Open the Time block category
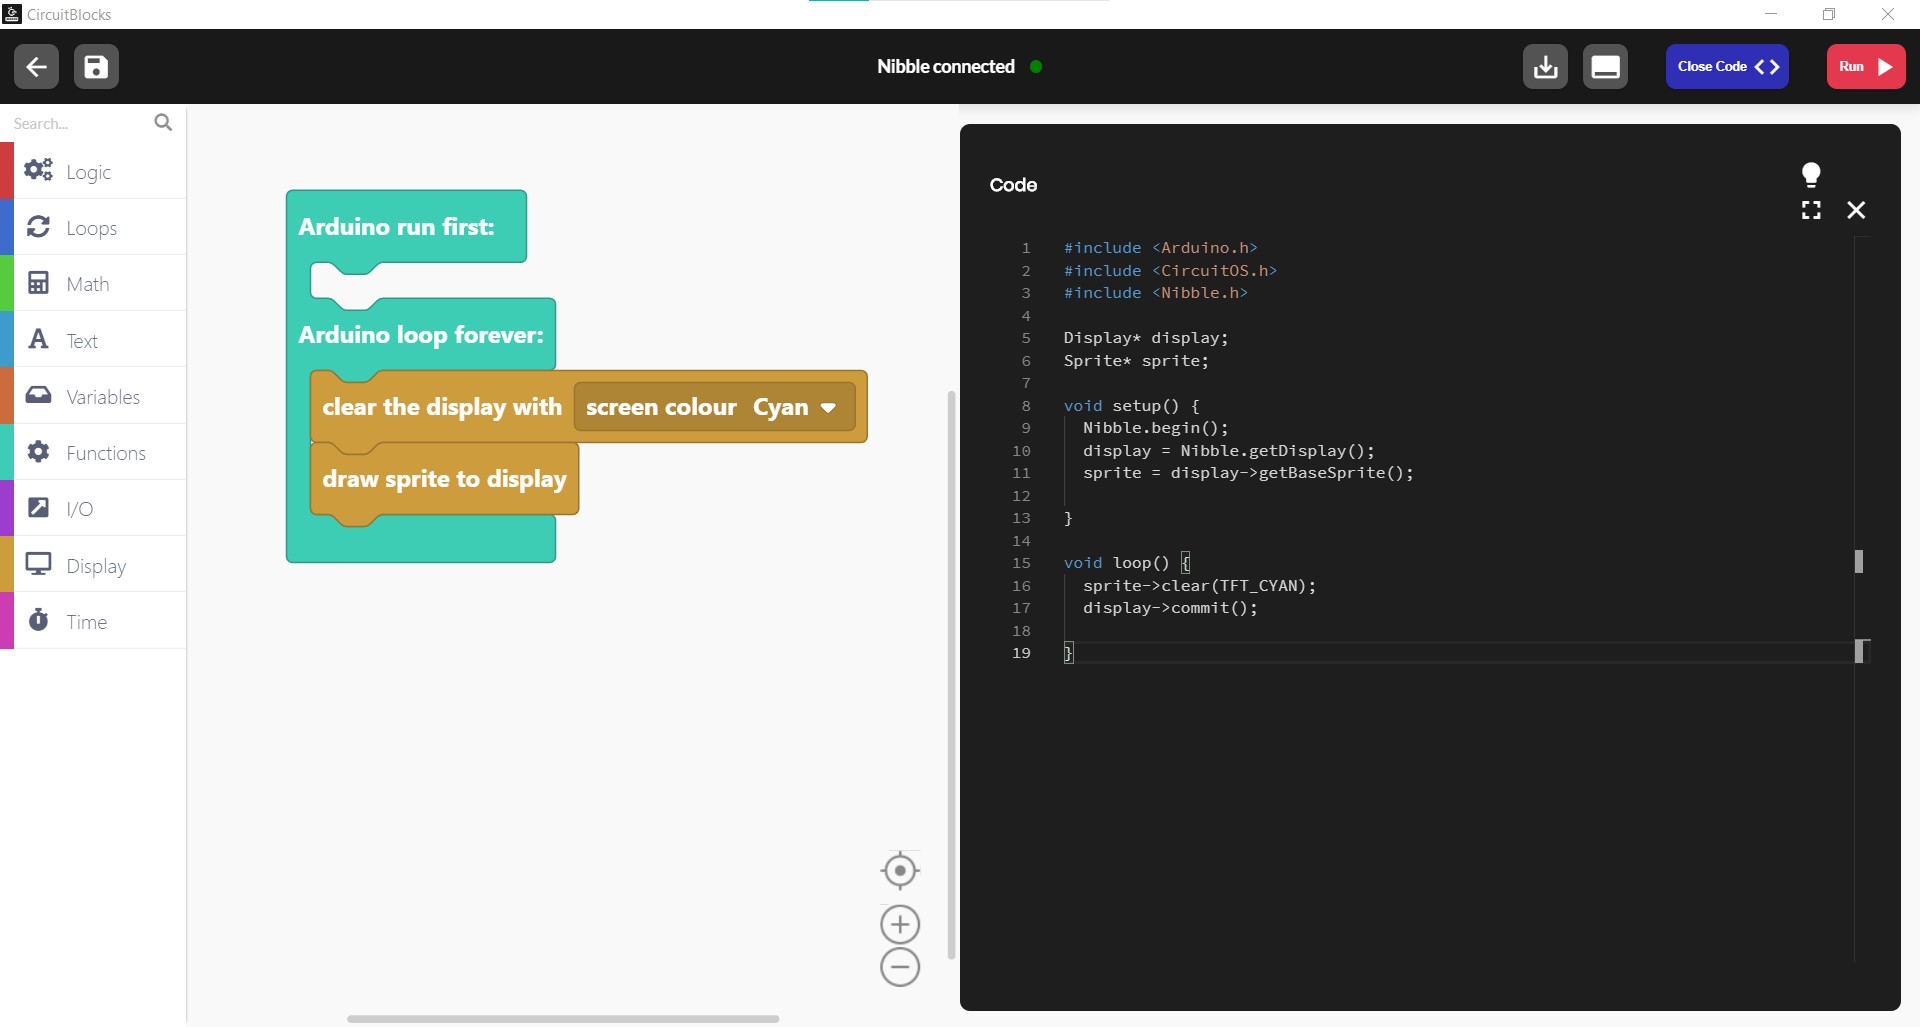This screenshot has height=1027, width=1920. pos(93,621)
